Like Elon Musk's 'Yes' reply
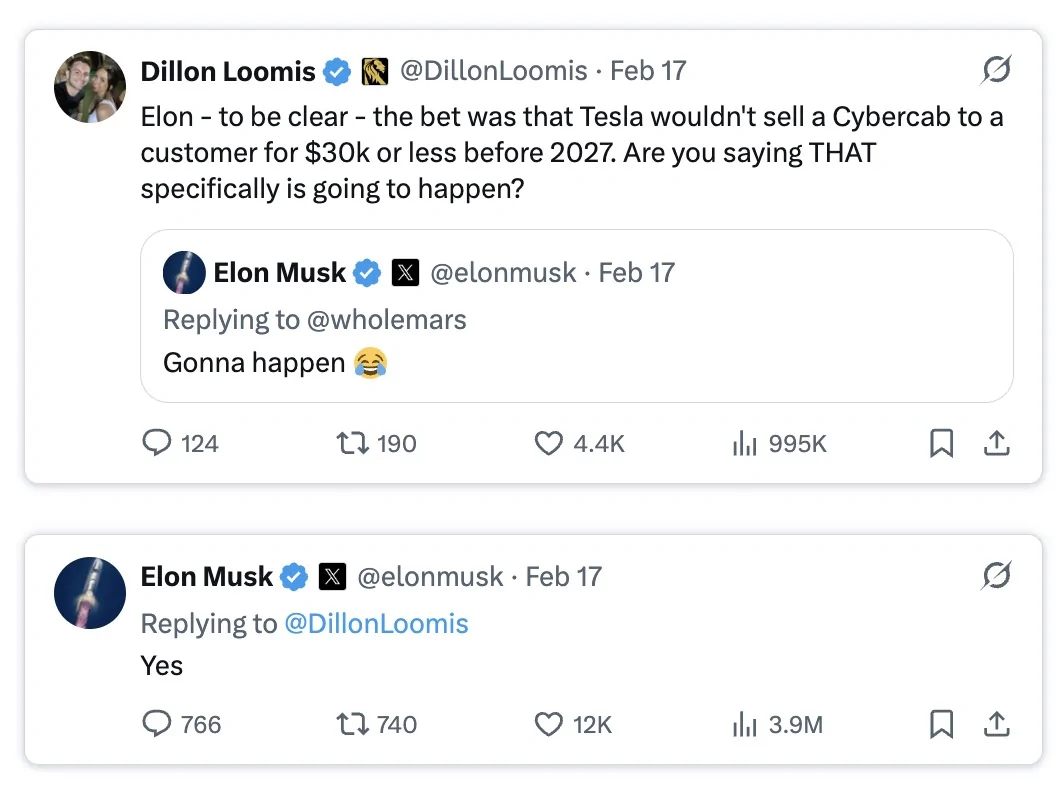1062x808 pixels. 548,724
